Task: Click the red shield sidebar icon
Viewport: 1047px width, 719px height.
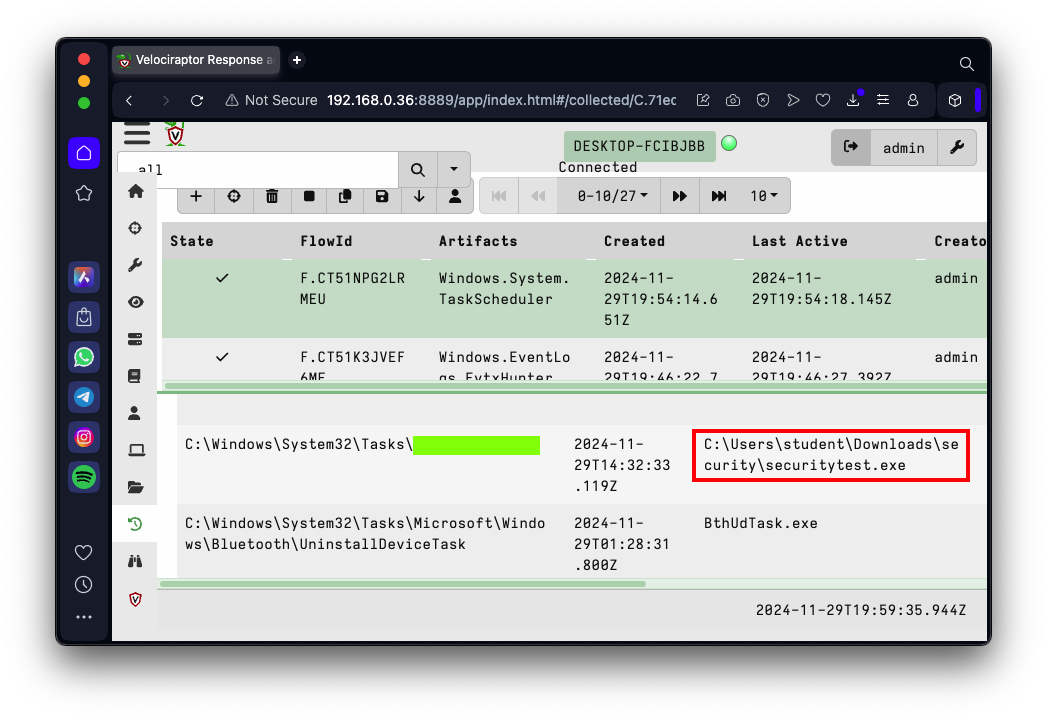Action: tap(136, 600)
